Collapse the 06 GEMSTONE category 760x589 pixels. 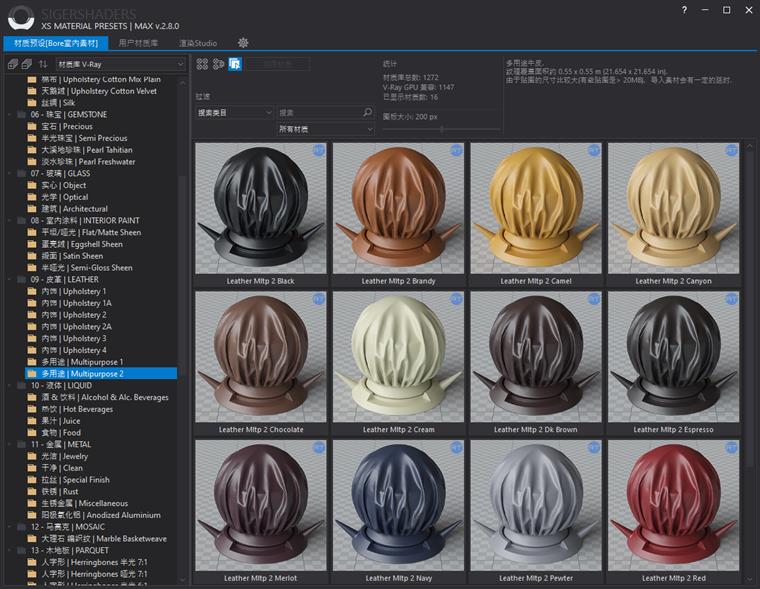pos(9,114)
